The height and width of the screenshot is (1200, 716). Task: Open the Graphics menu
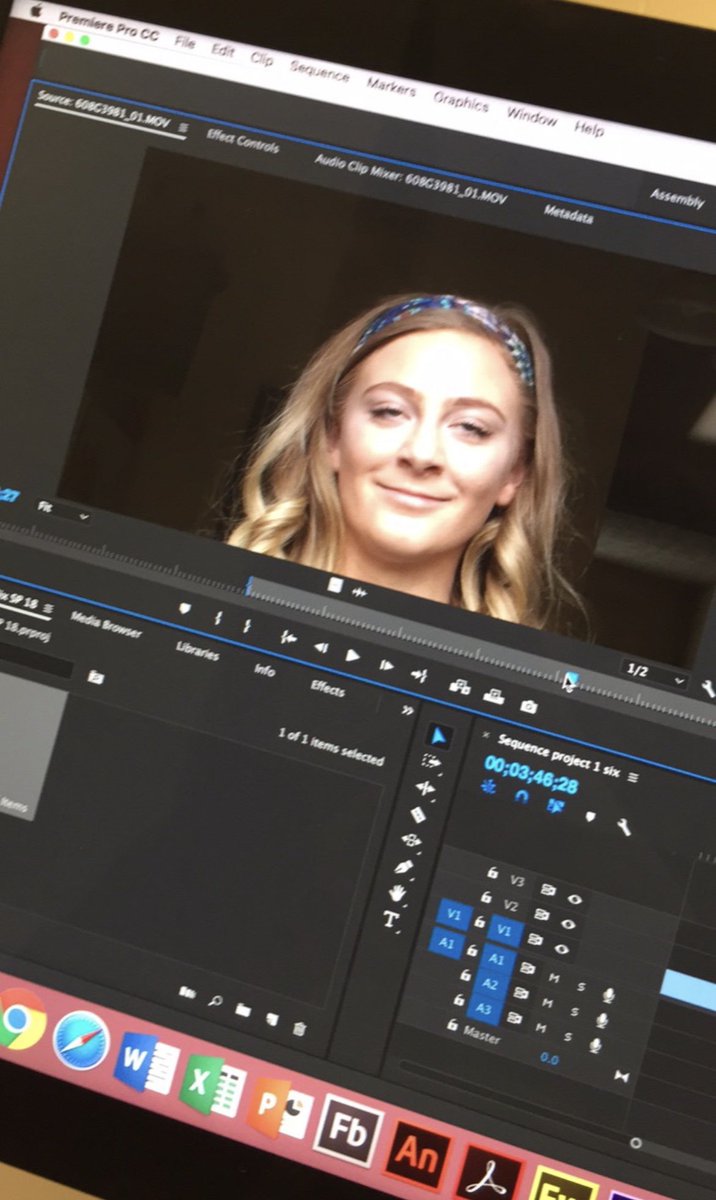461,101
